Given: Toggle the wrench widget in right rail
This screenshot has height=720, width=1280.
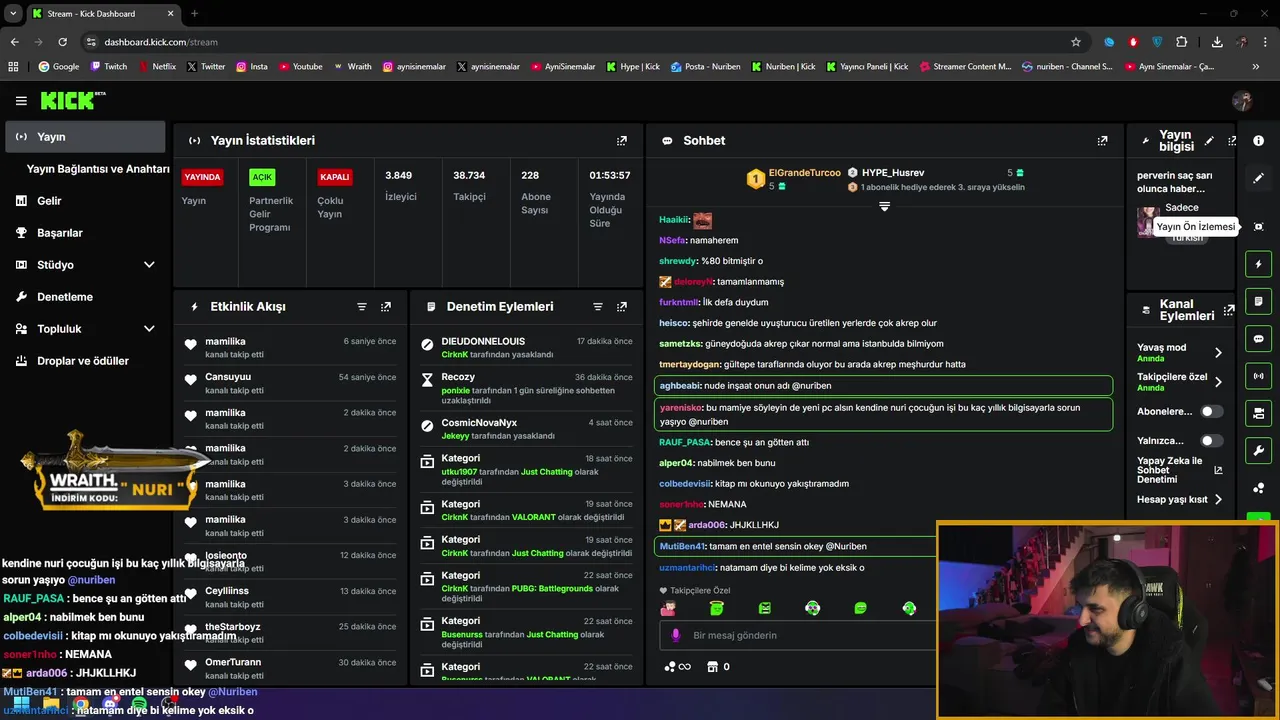Looking at the screenshot, I should click(1259, 450).
